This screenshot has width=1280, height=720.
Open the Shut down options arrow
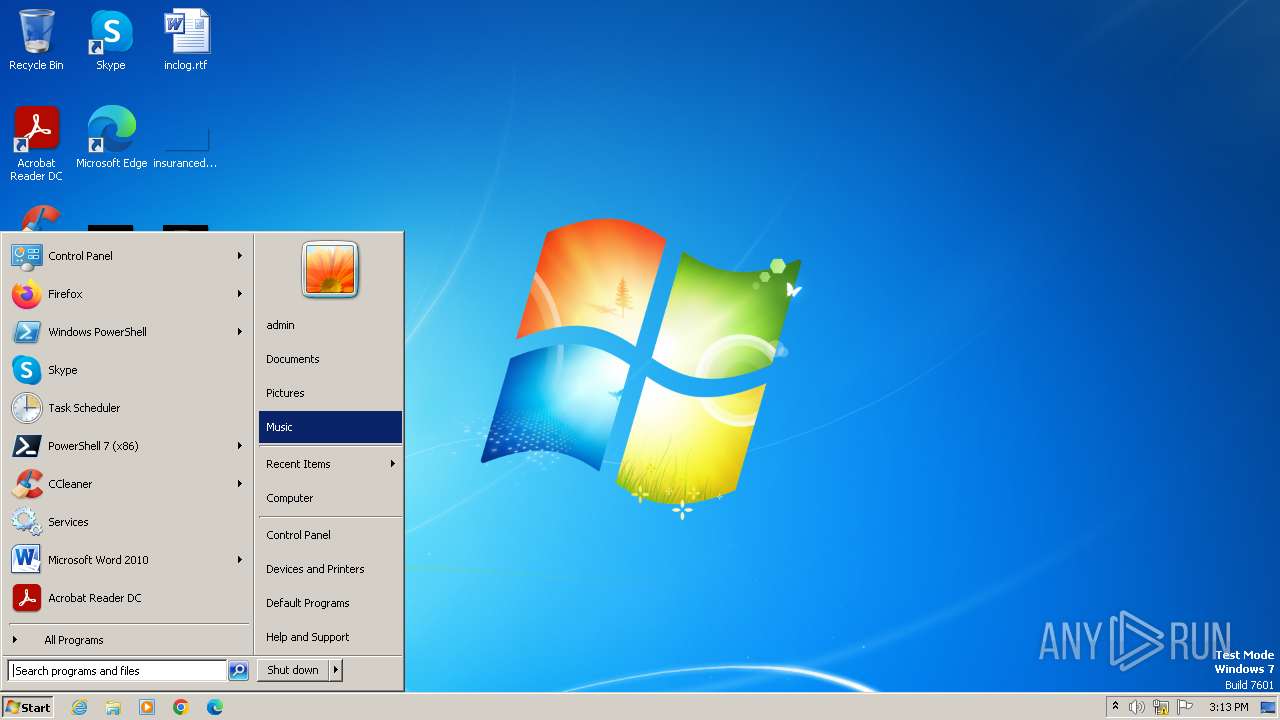(x=336, y=671)
